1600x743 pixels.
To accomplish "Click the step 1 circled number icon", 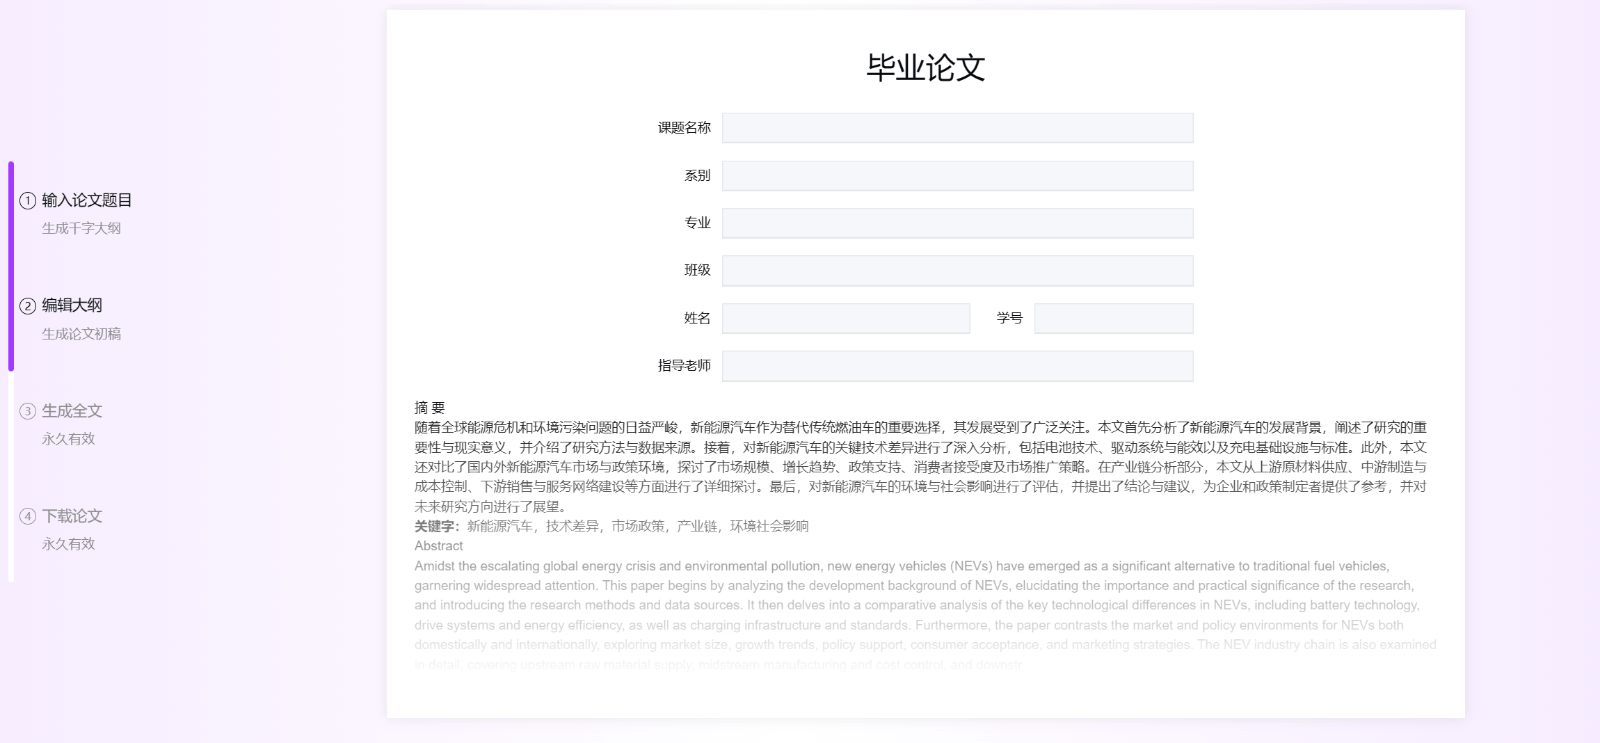I will tap(27, 201).
